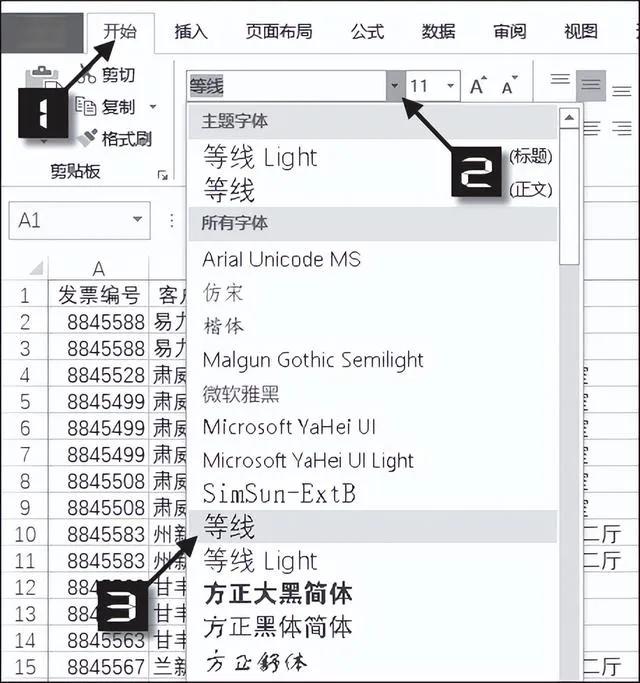The width and height of the screenshot is (640, 683).
Task: Click the select-all corner triangle
Action: pyautogui.click(x=37, y=268)
